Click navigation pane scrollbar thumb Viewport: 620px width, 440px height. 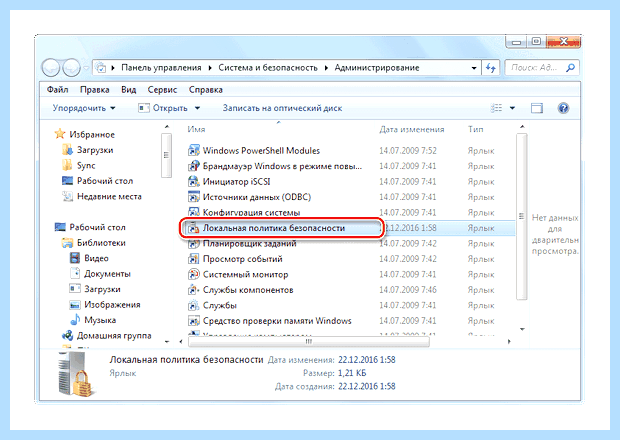click(x=166, y=155)
